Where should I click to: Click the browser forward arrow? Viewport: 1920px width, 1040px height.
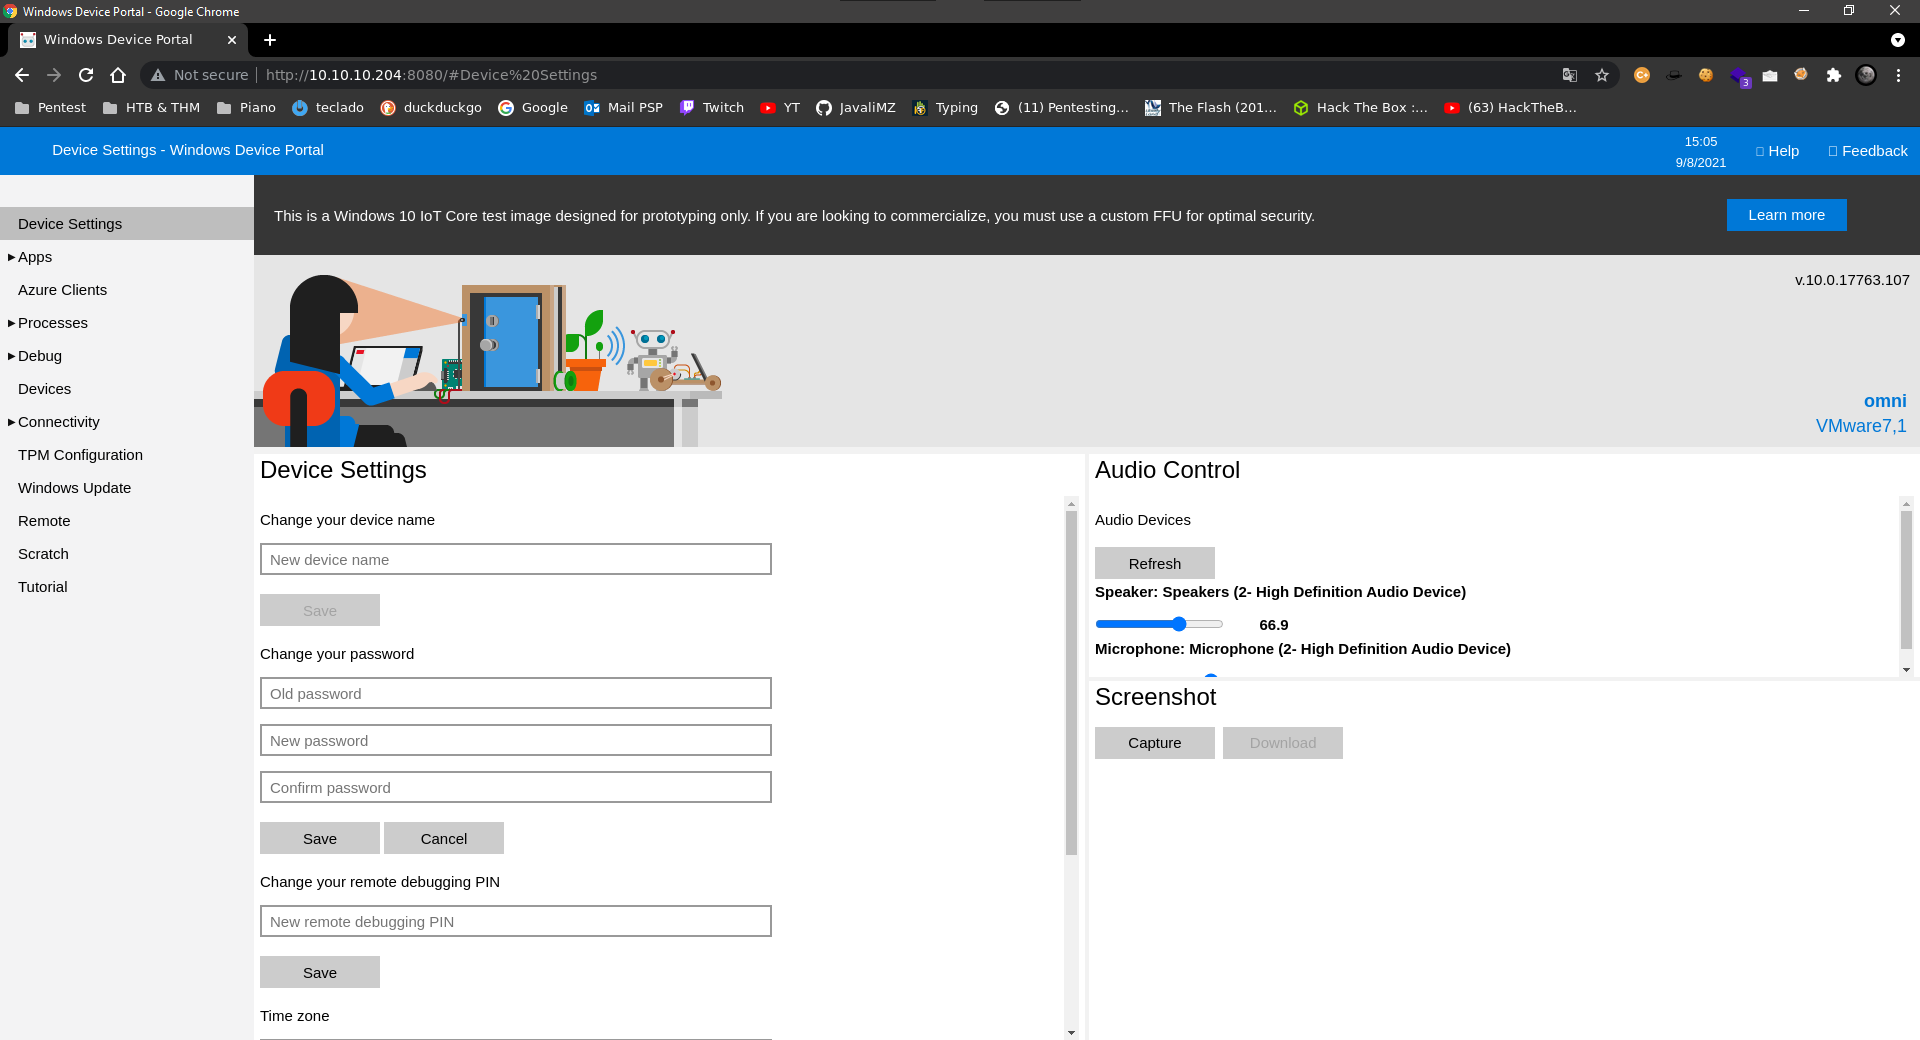pyautogui.click(x=54, y=75)
